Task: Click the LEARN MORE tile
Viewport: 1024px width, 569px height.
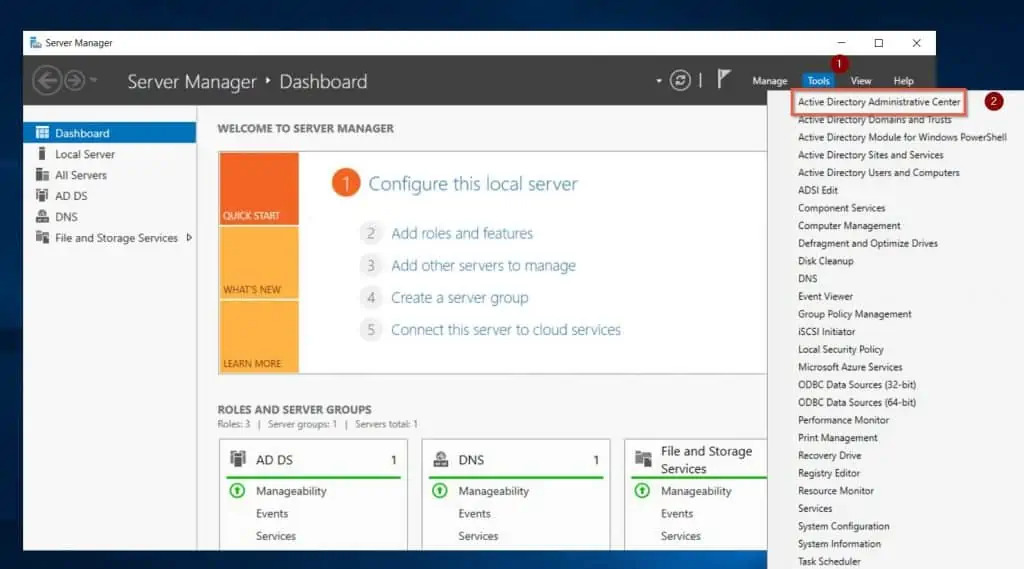Action: (x=259, y=336)
